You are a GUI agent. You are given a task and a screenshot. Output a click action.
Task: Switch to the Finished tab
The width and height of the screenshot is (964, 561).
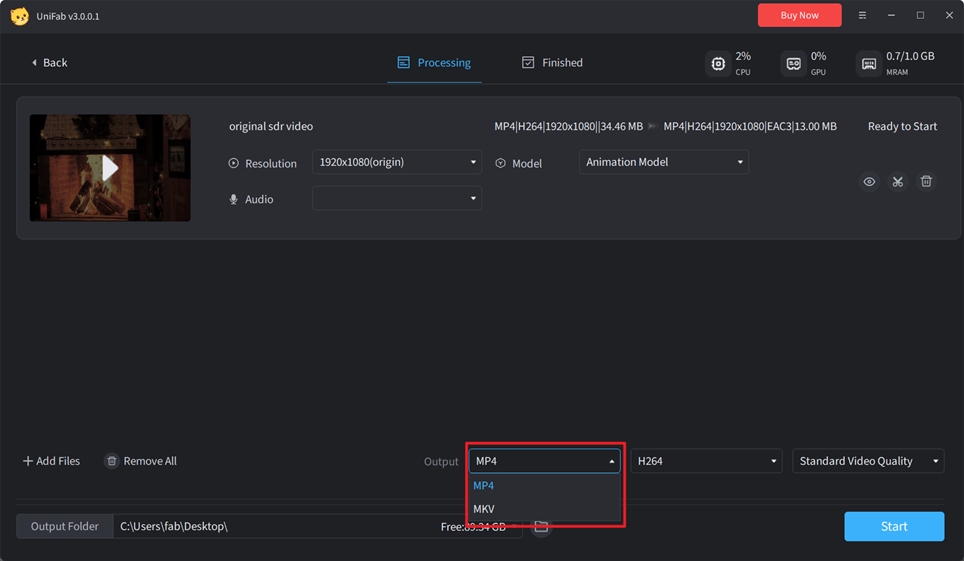pyautogui.click(x=552, y=63)
